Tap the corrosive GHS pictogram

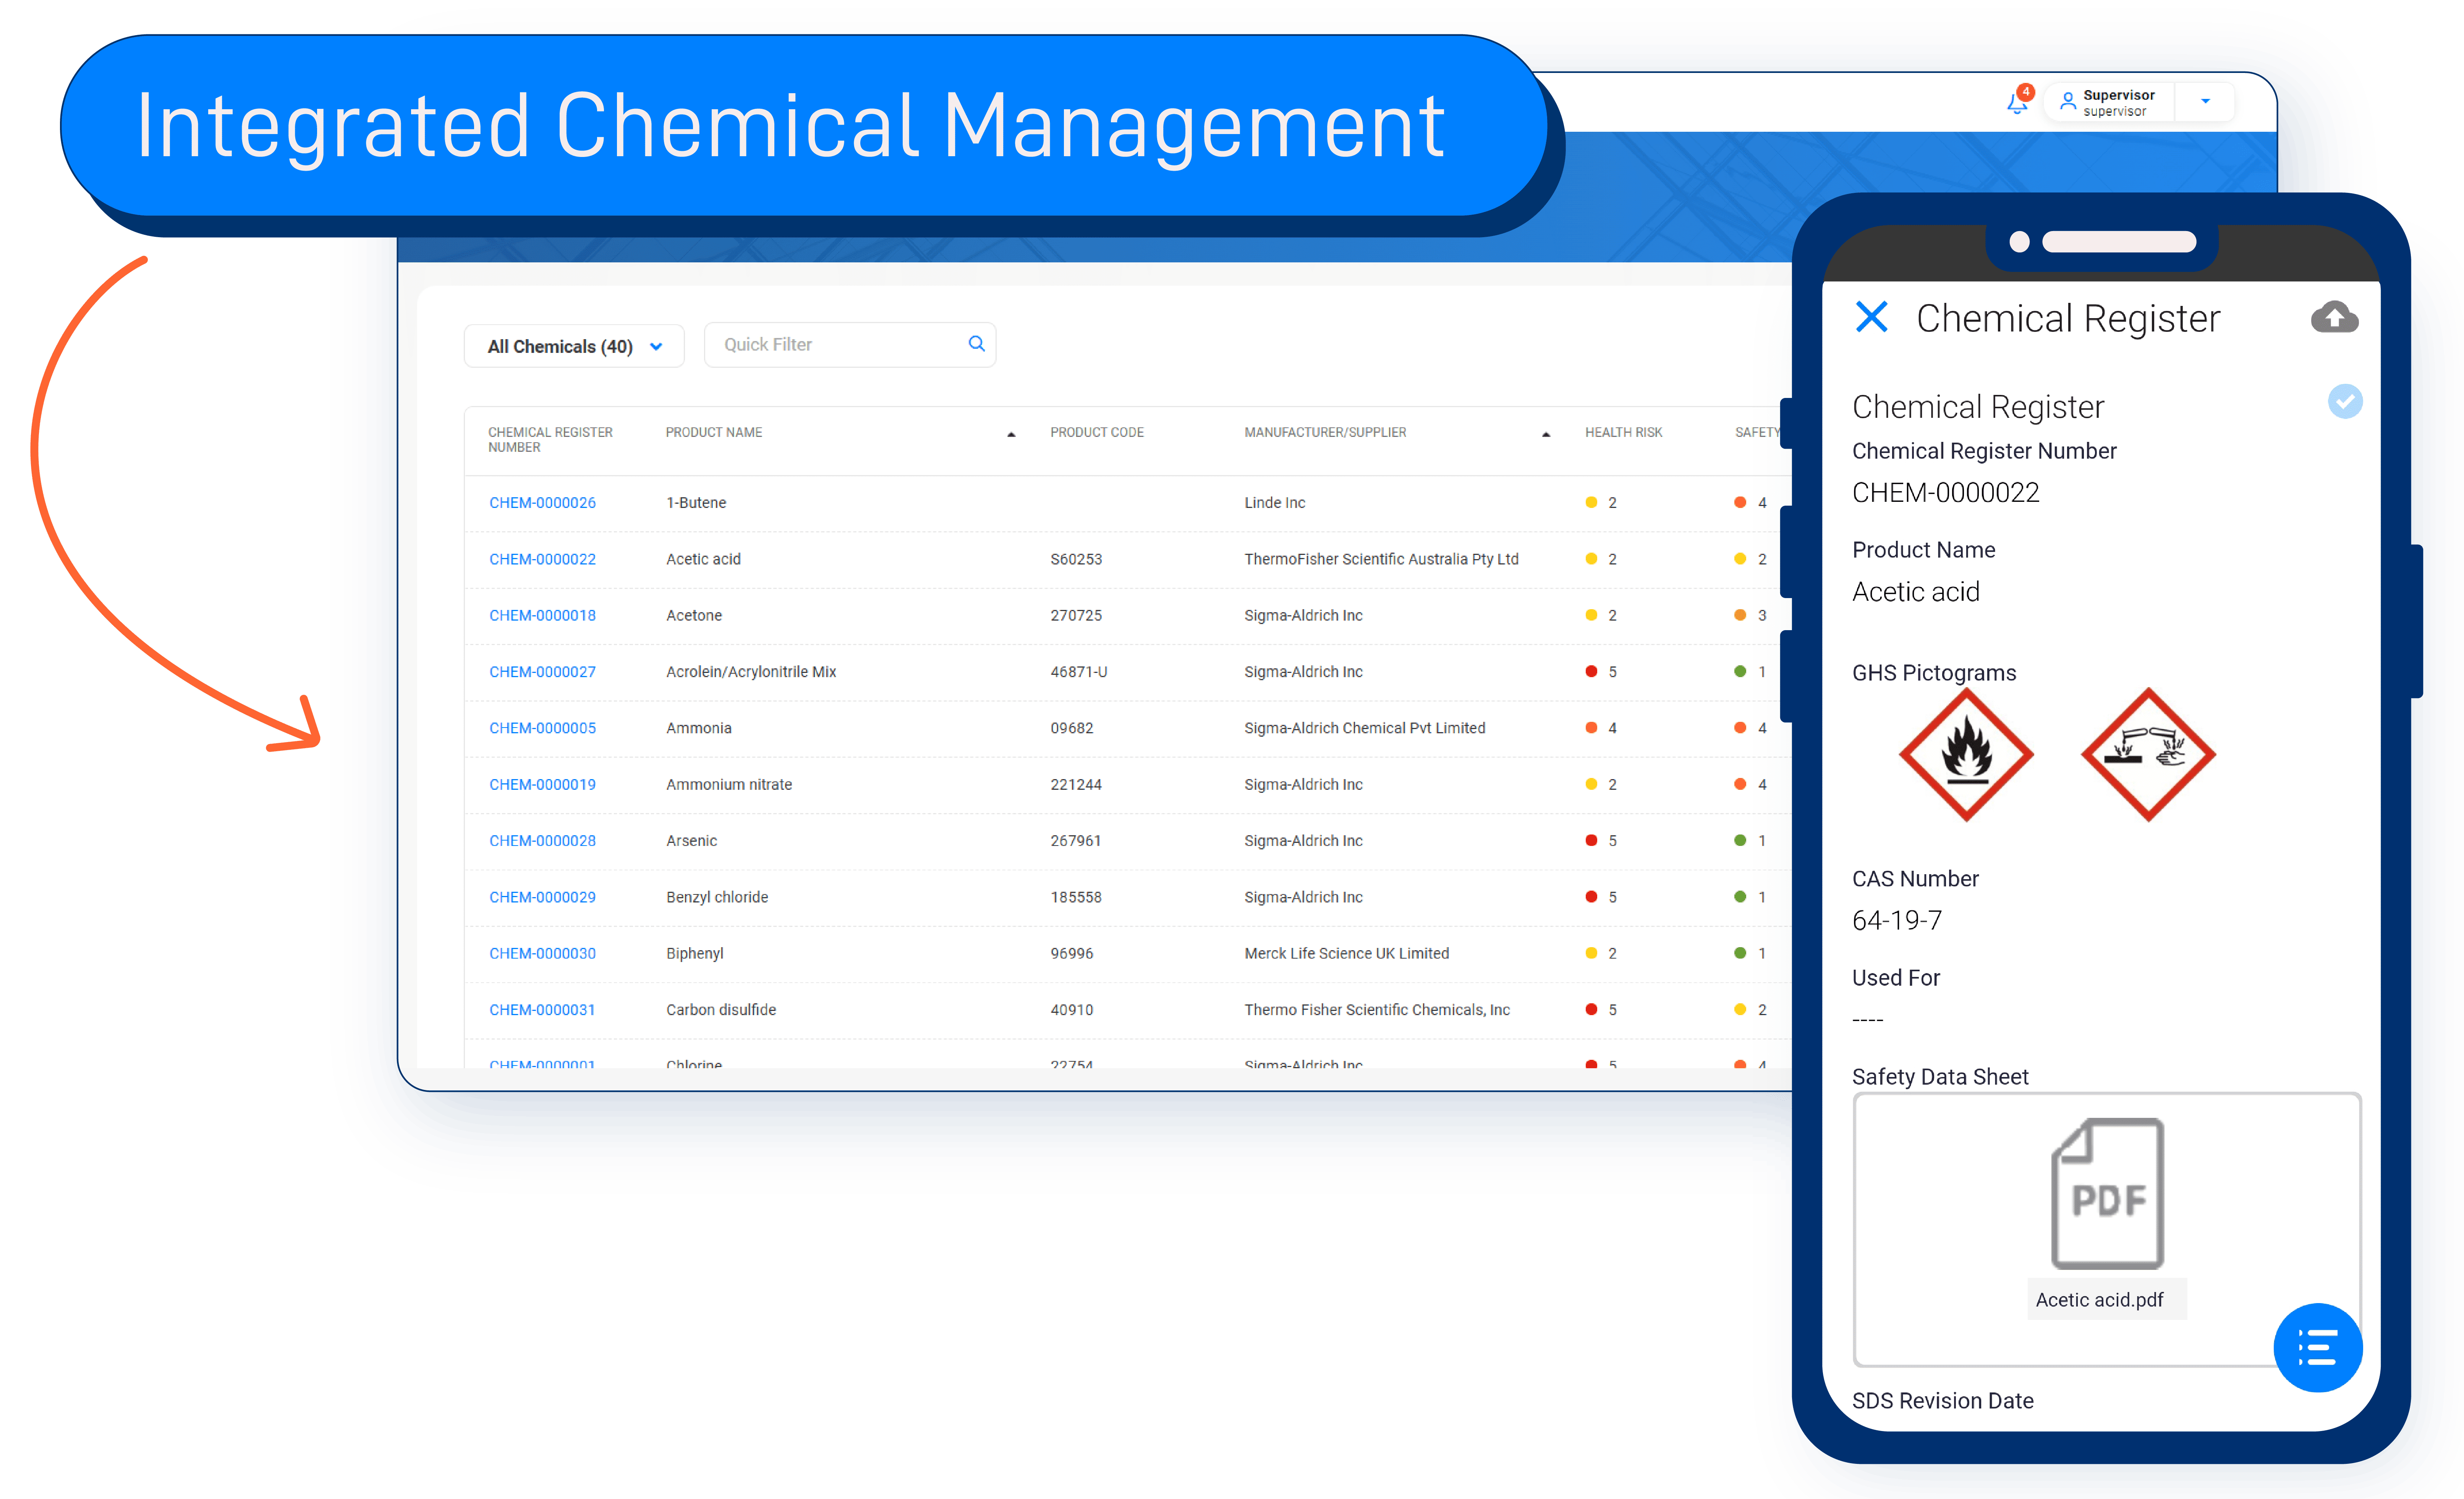click(2148, 755)
